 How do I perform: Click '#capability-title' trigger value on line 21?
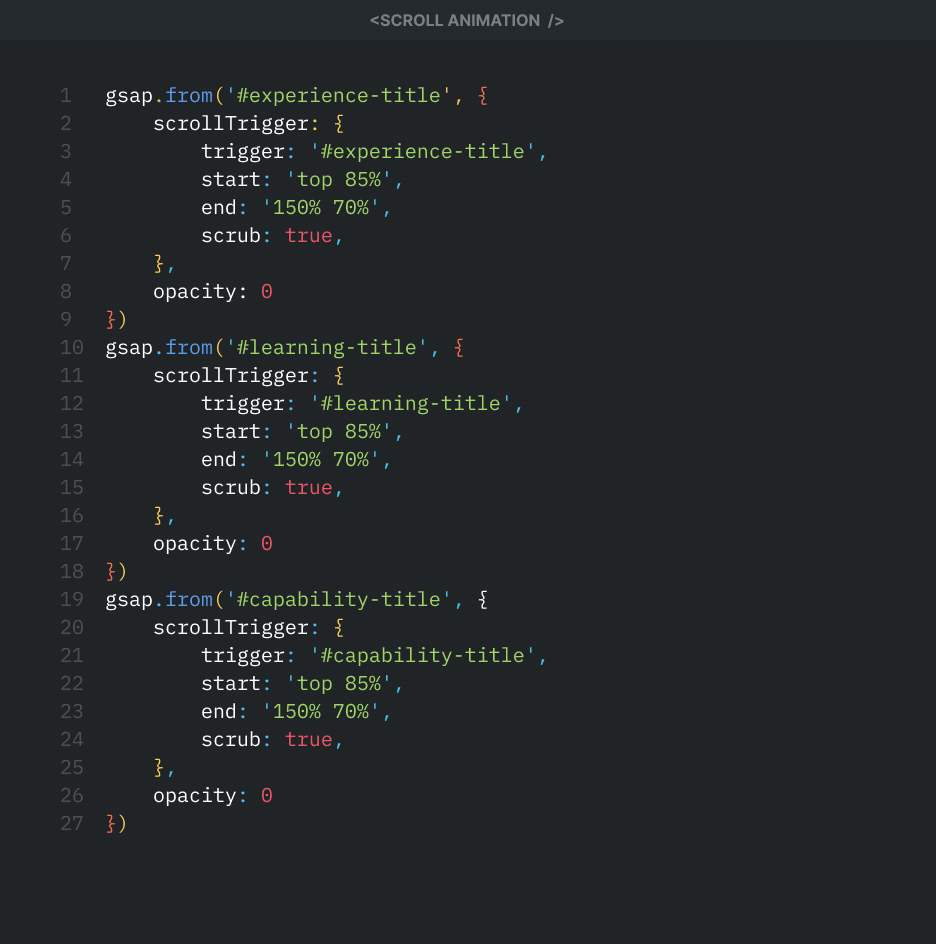point(423,656)
